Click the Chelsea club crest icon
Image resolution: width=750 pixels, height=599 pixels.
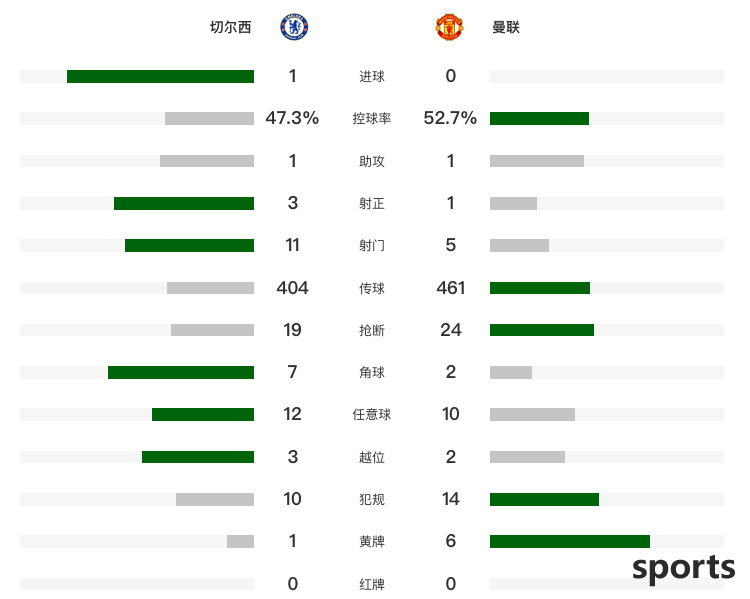click(294, 27)
